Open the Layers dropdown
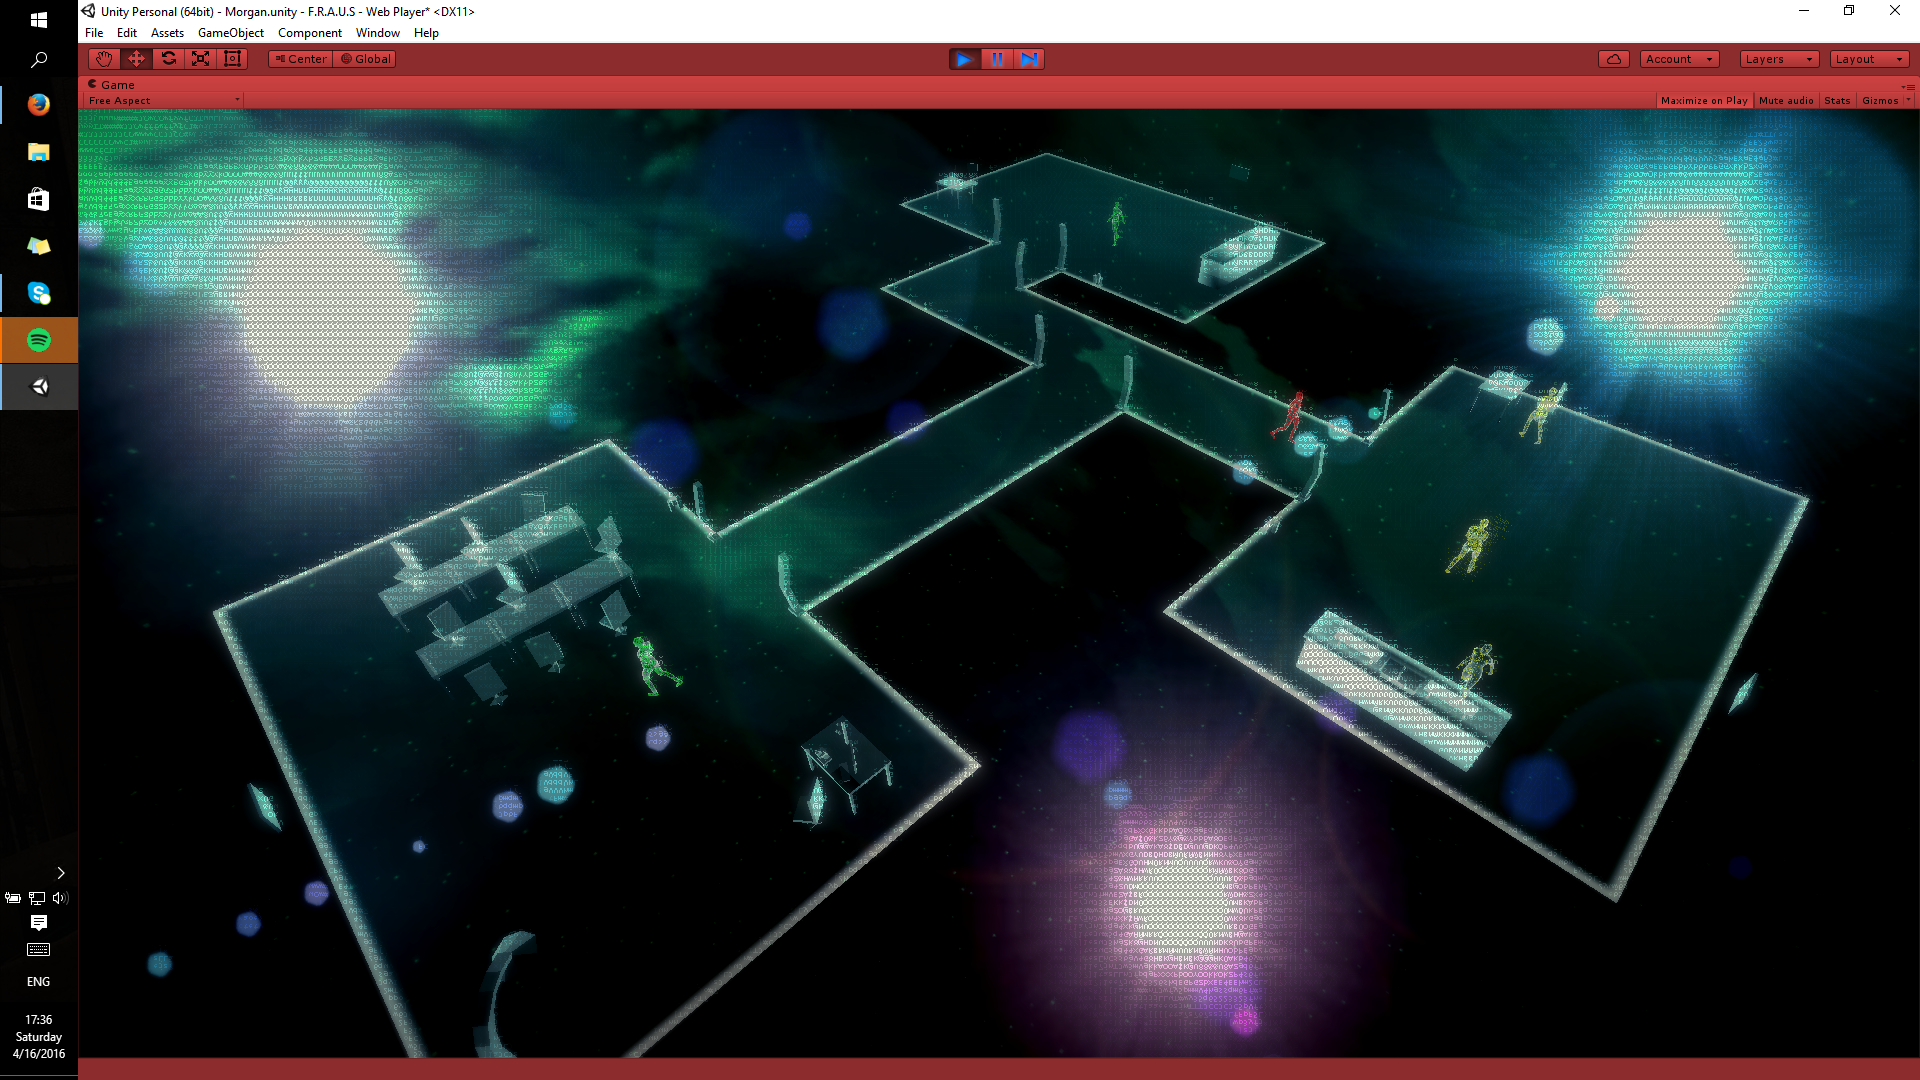1920x1080 pixels. coord(1779,59)
